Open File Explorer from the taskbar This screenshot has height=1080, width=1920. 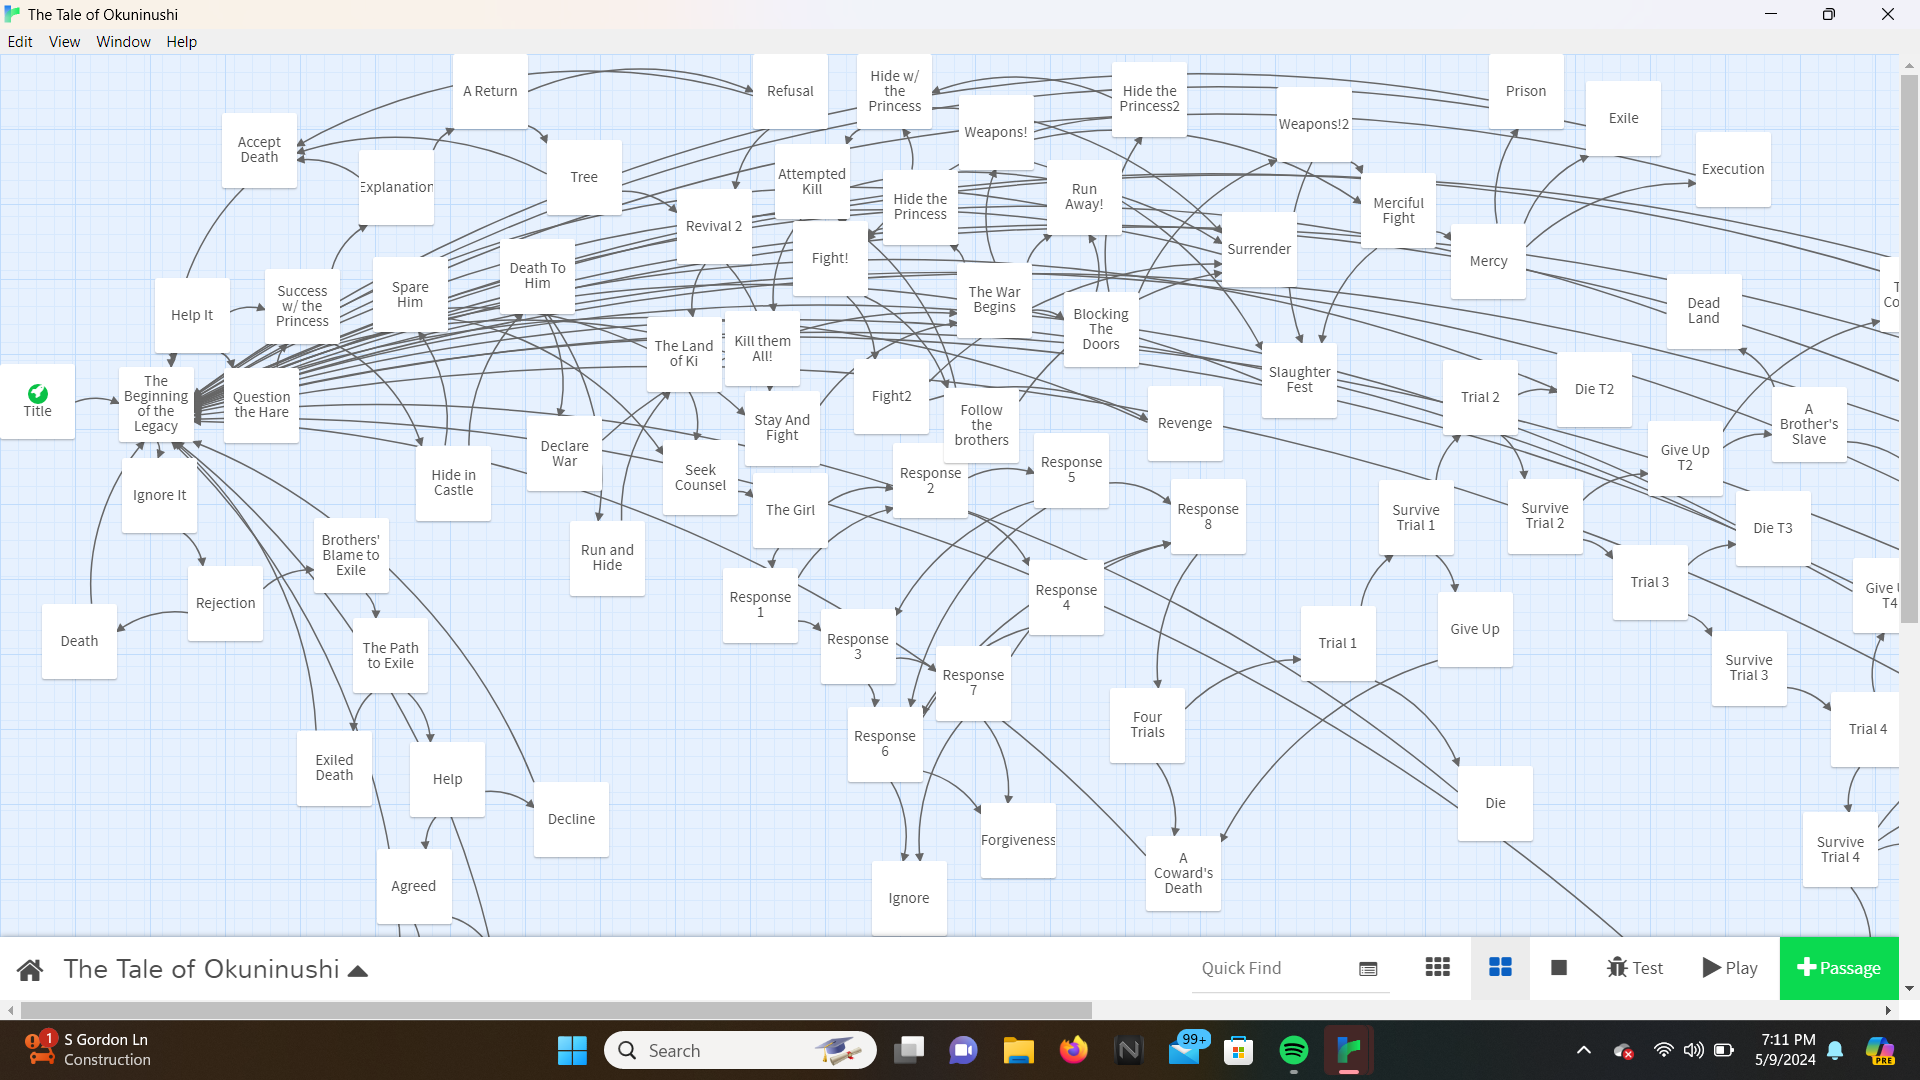[1018, 1050]
